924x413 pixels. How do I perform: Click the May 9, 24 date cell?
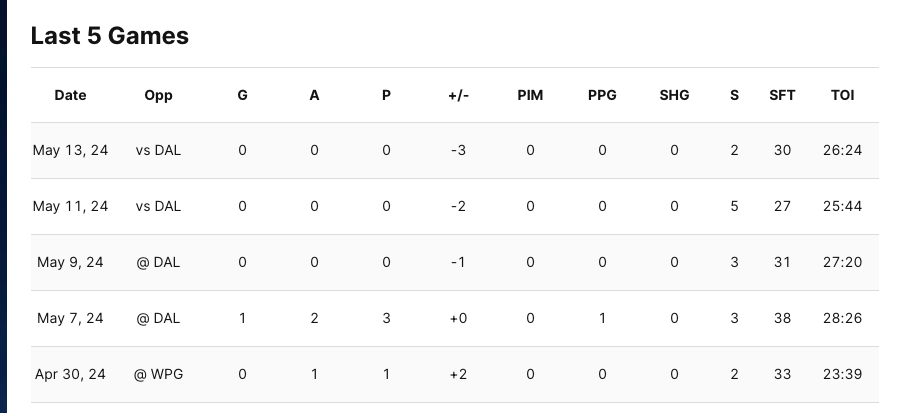pyautogui.click(x=68, y=263)
